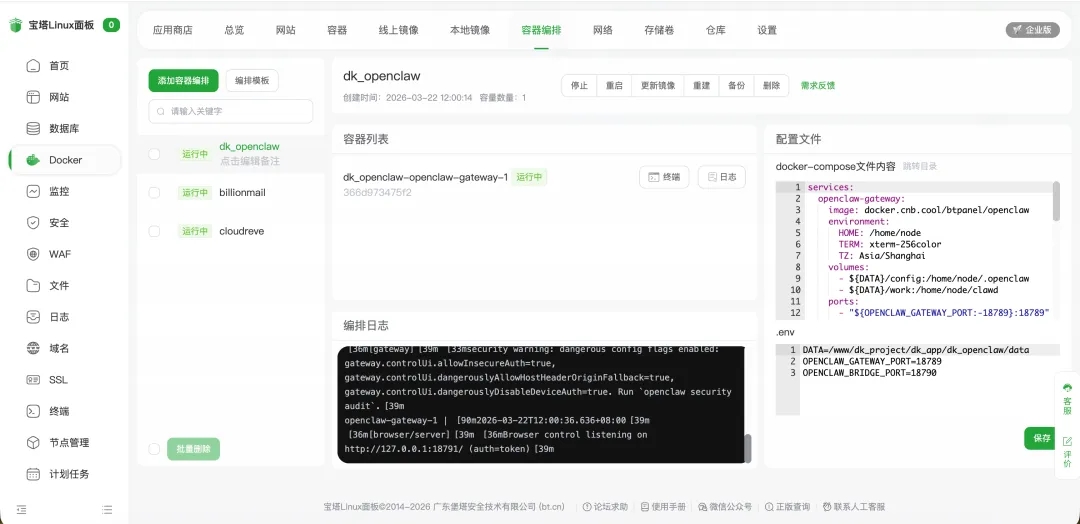
Task: Open the 域名 globe icon
Action: click(x=33, y=348)
